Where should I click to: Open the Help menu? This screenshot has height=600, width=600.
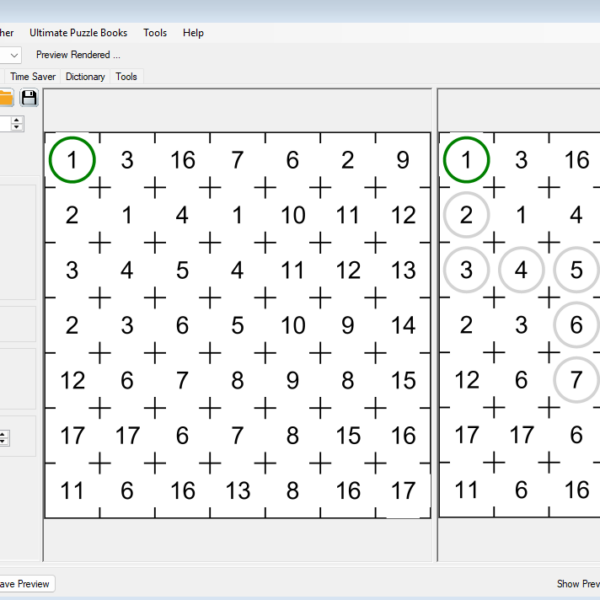pos(193,33)
